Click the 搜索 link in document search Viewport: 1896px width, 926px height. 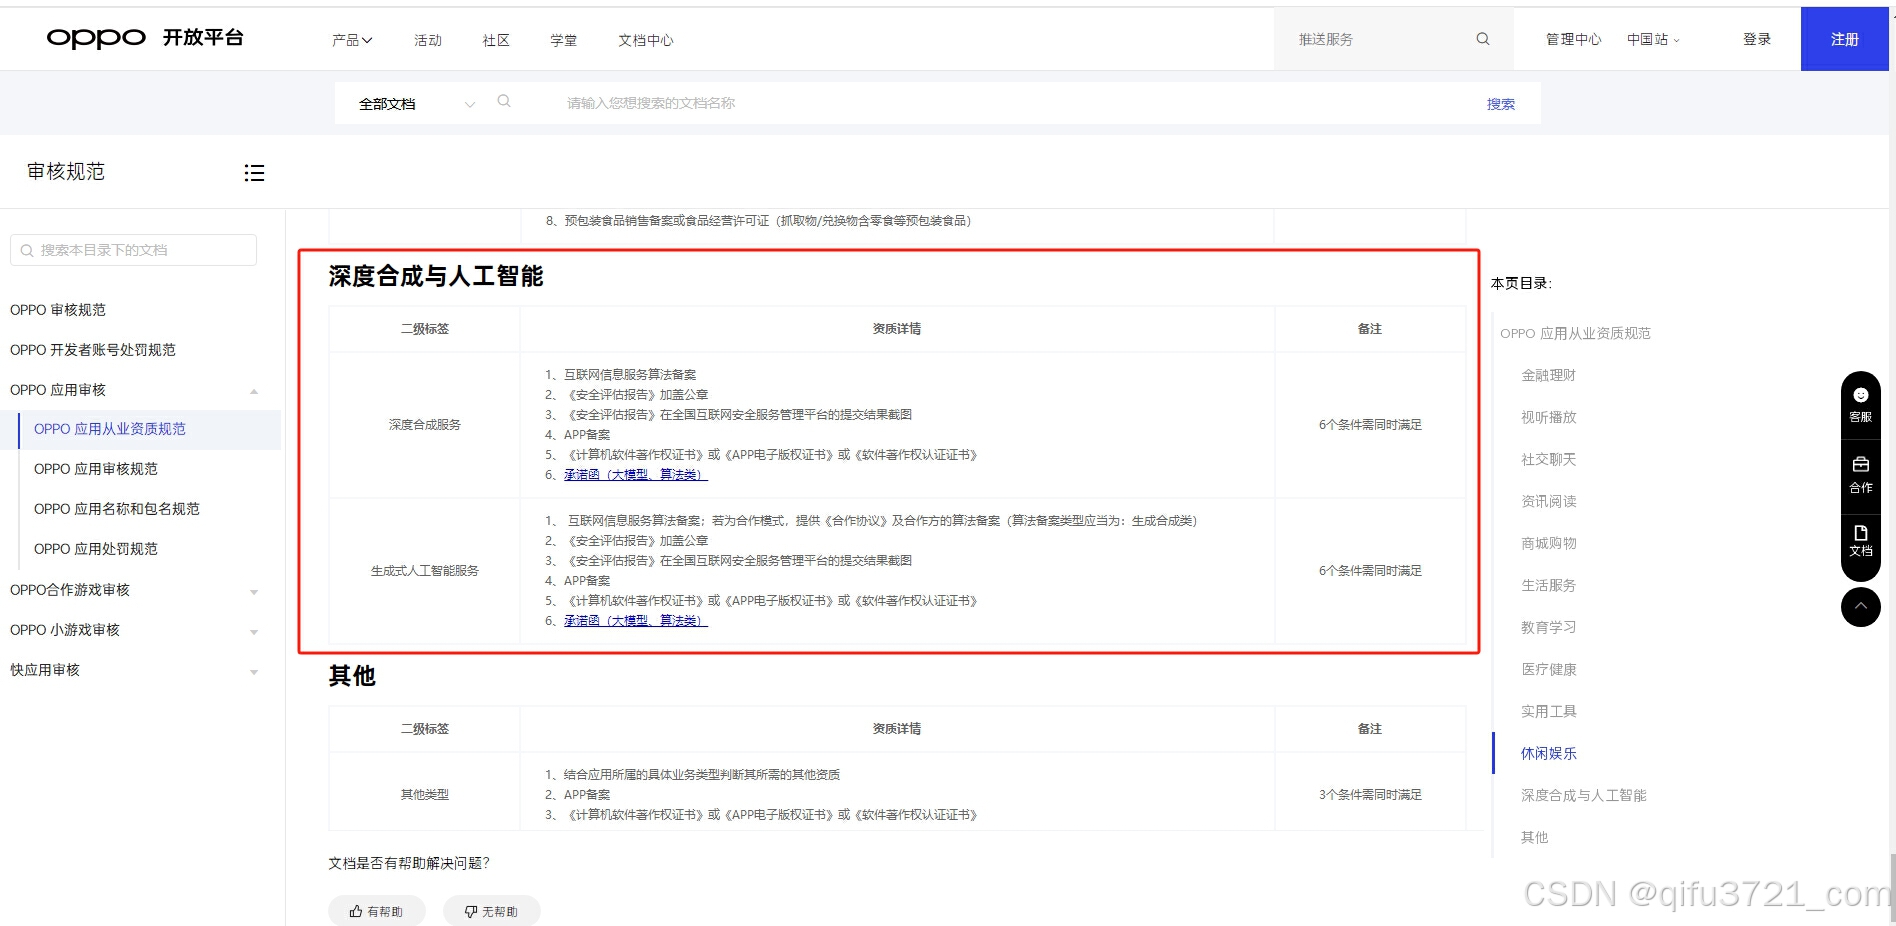click(x=1500, y=104)
